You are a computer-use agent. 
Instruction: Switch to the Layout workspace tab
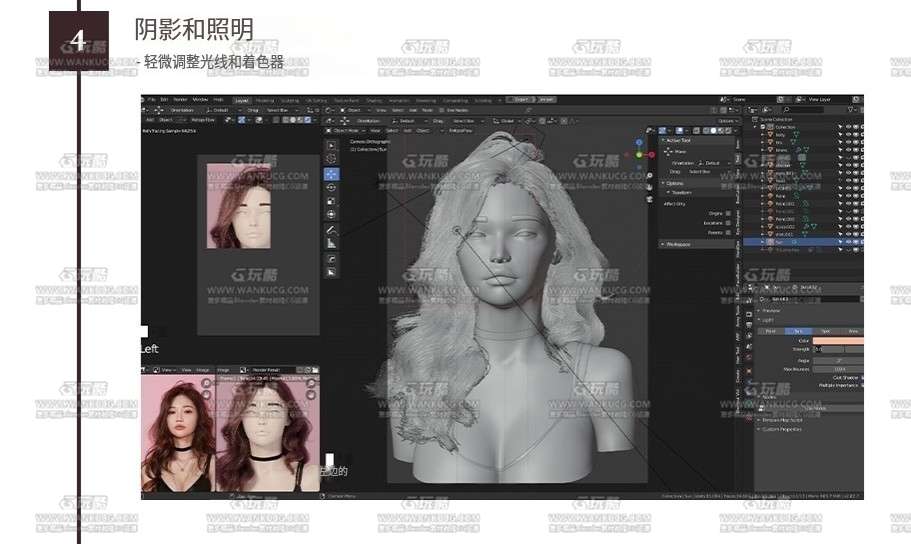click(242, 100)
